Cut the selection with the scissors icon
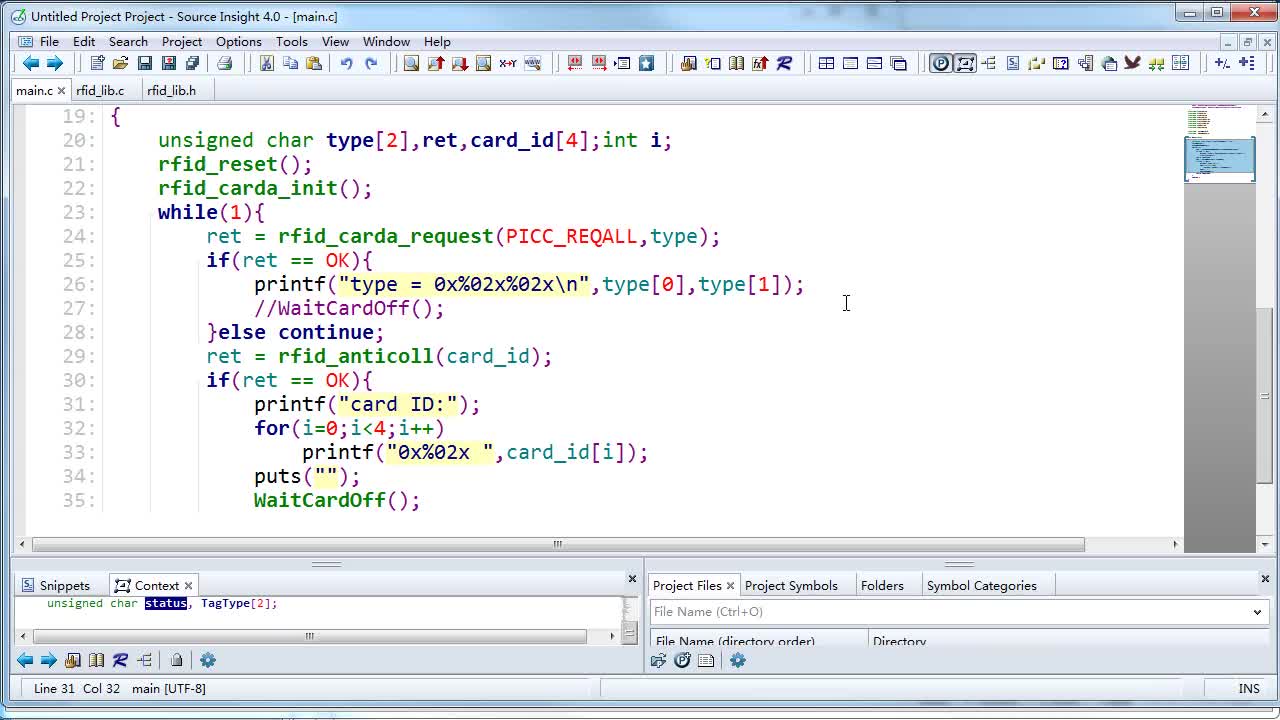The width and height of the screenshot is (1280, 720). click(267, 63)
